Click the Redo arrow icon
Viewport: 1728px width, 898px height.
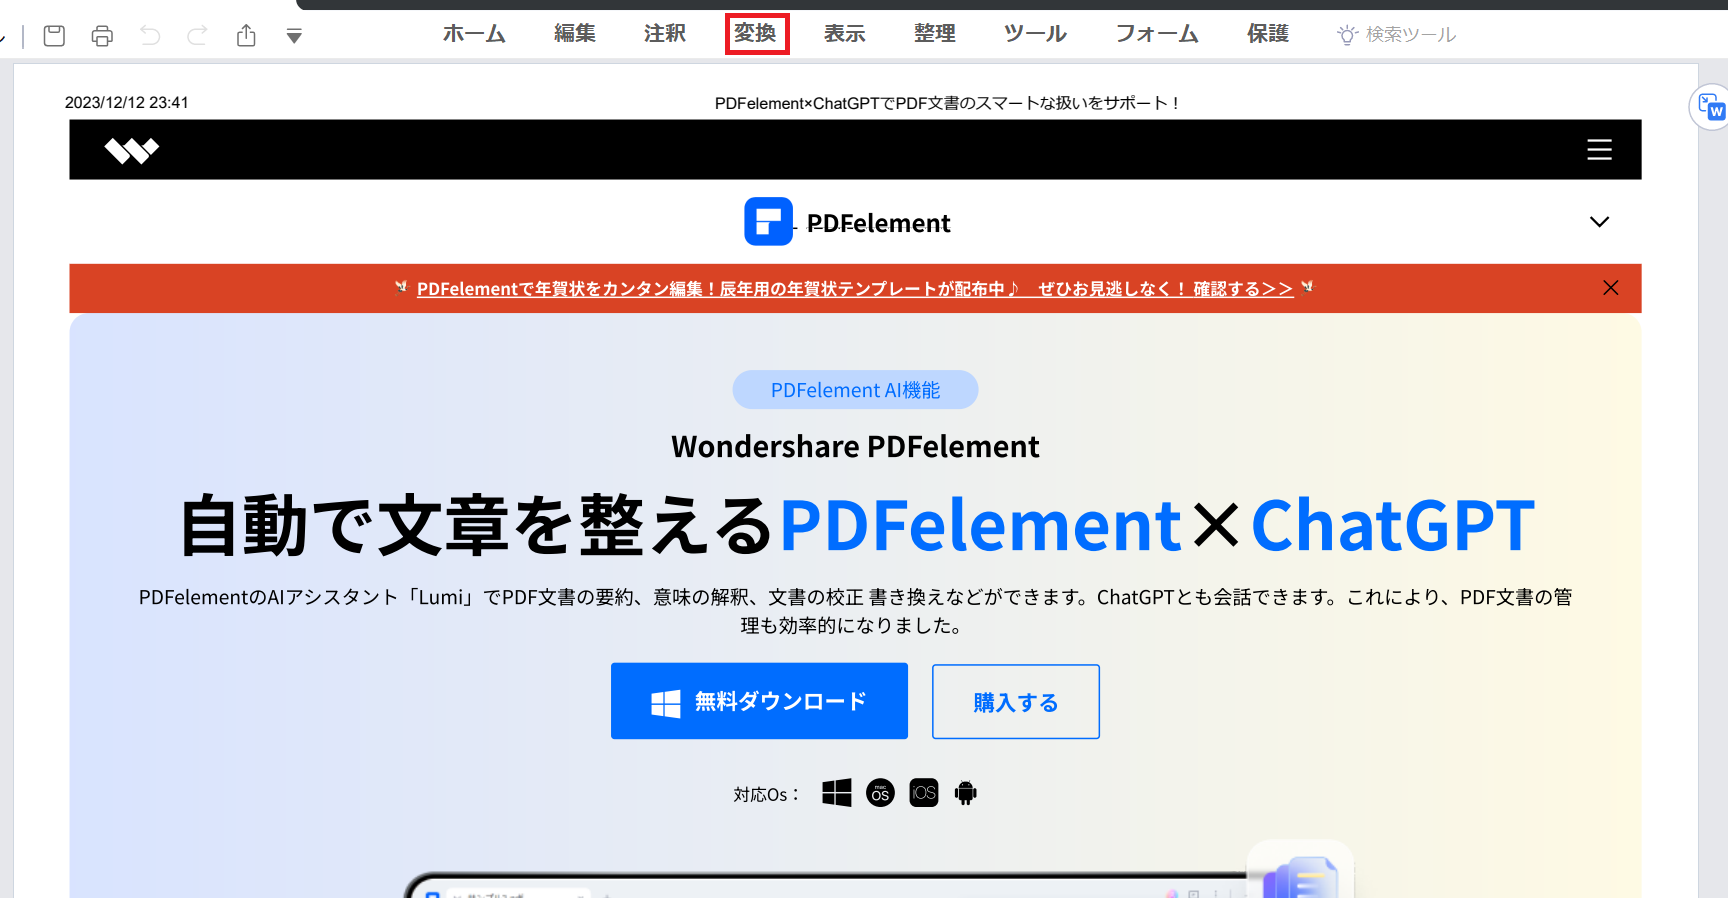click(x=198, y=36)
